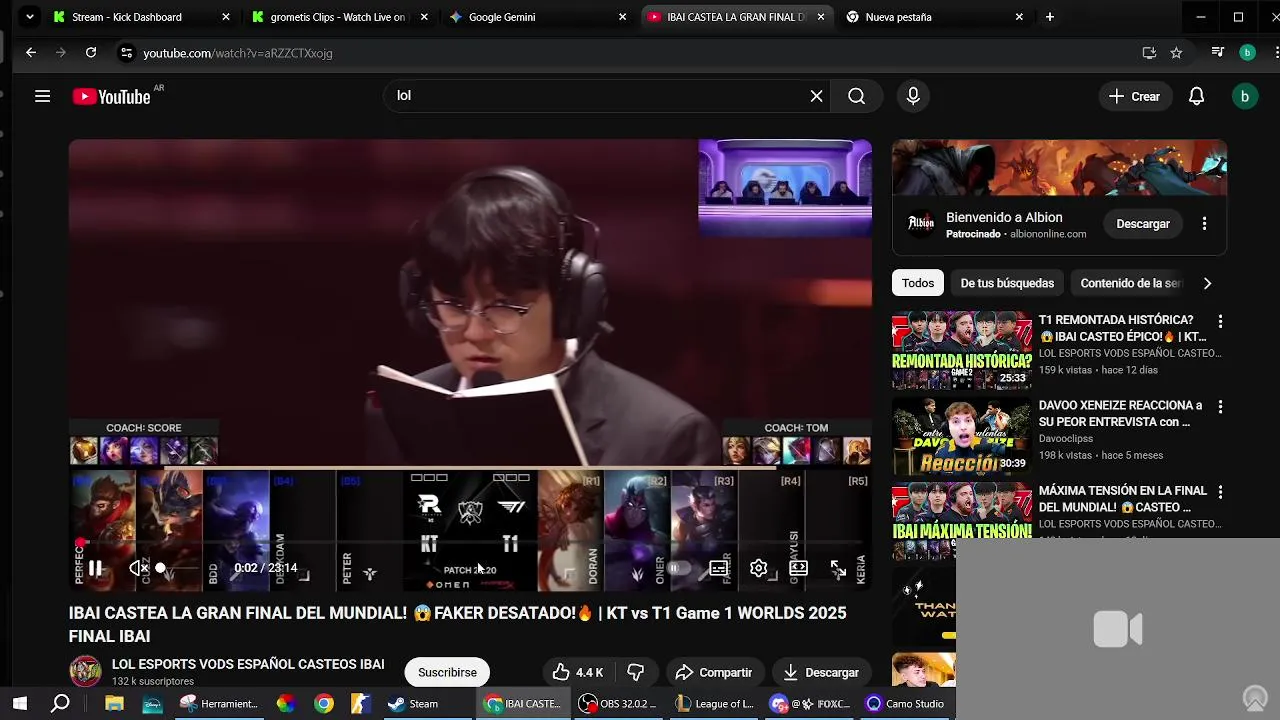Open YouTube notifications bell
Viewport: 1280px width, 720px height.
pos(1196,96)
